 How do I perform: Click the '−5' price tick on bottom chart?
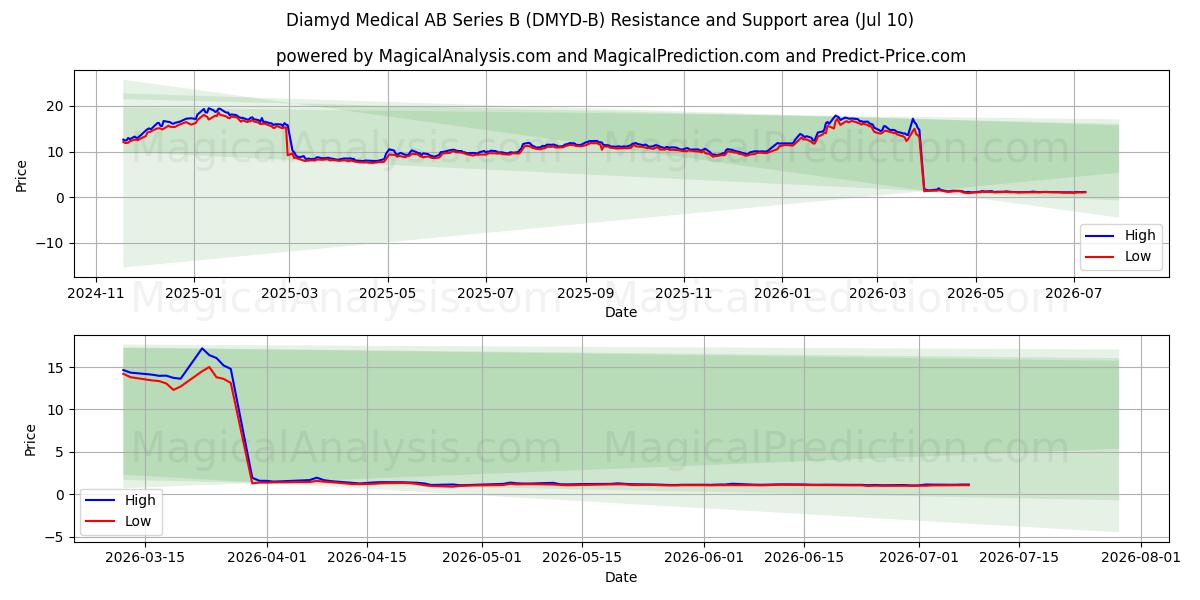pos(55,537)
